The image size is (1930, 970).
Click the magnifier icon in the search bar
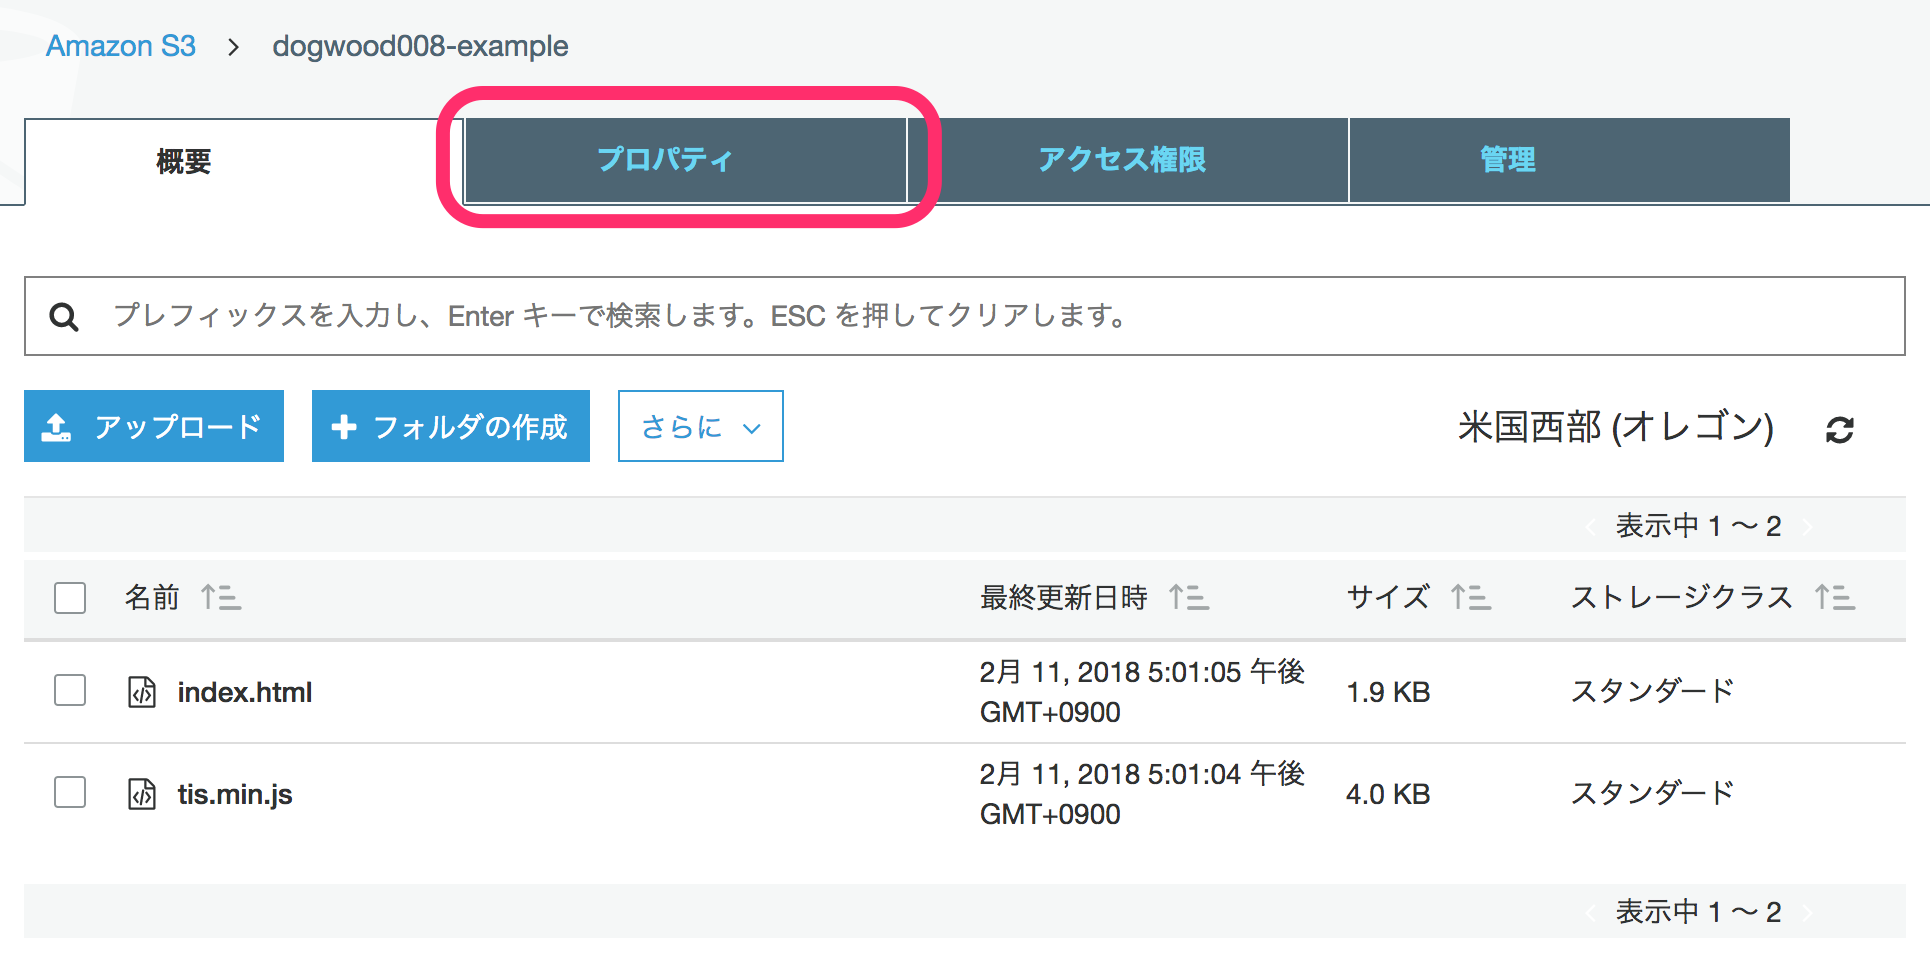point(63,316)
